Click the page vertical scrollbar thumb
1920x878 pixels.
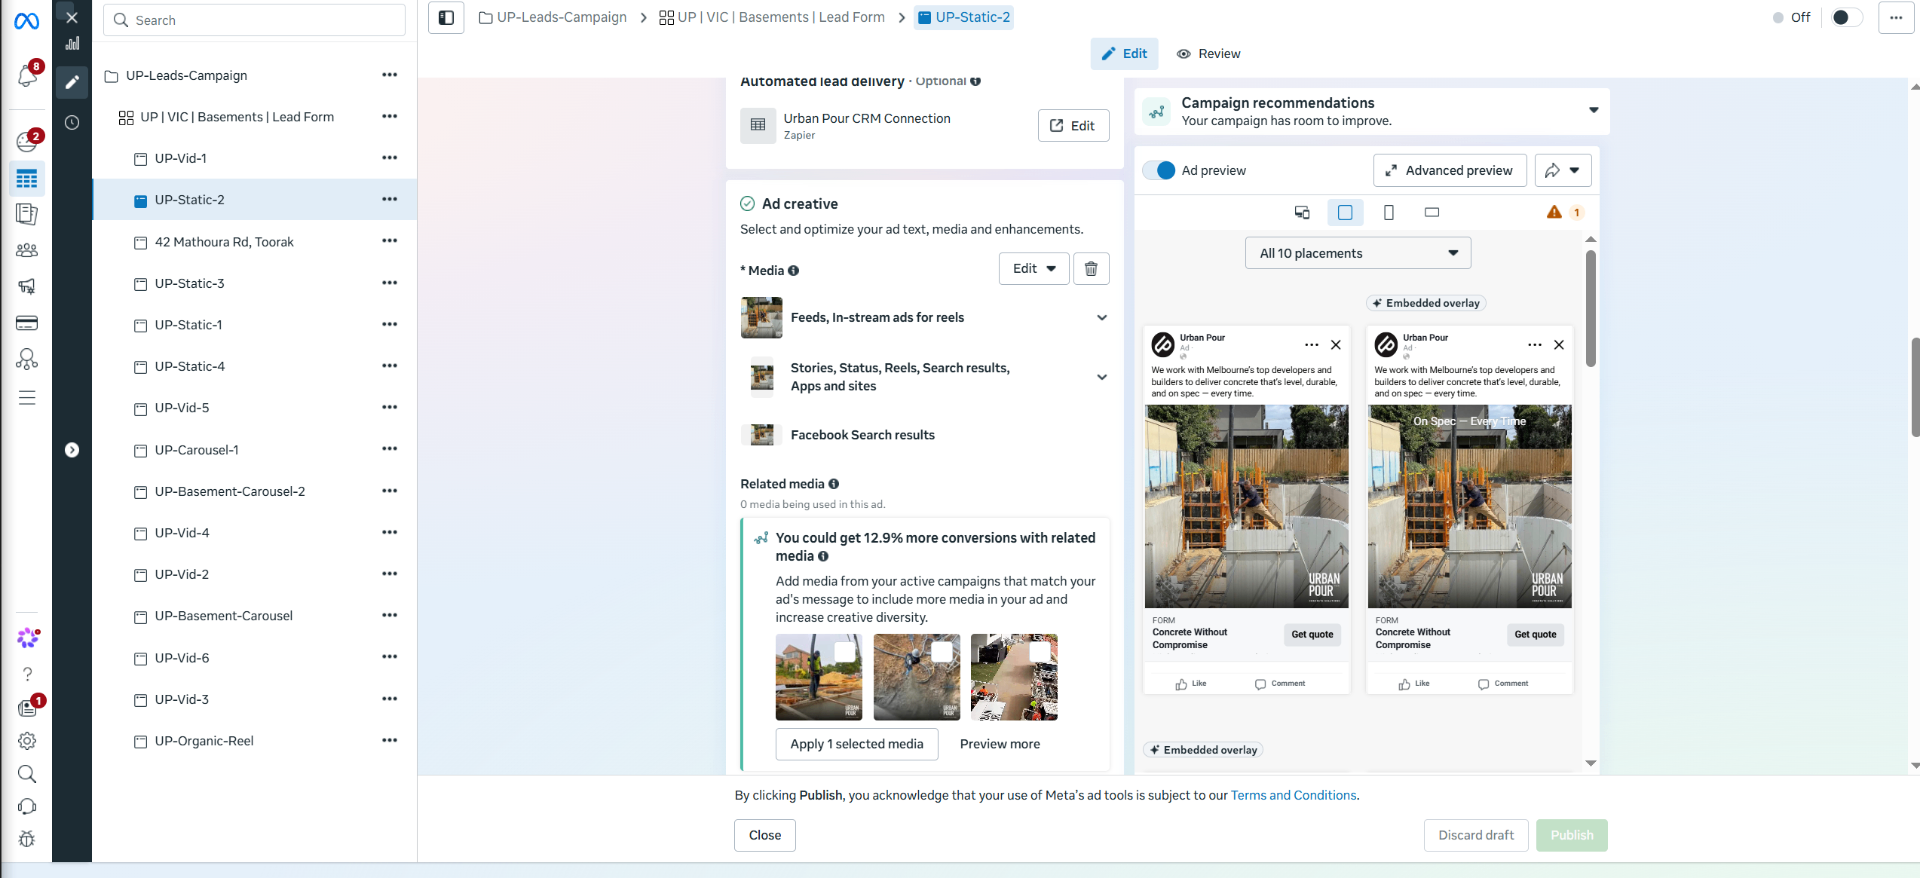[x=1914, y=387]
